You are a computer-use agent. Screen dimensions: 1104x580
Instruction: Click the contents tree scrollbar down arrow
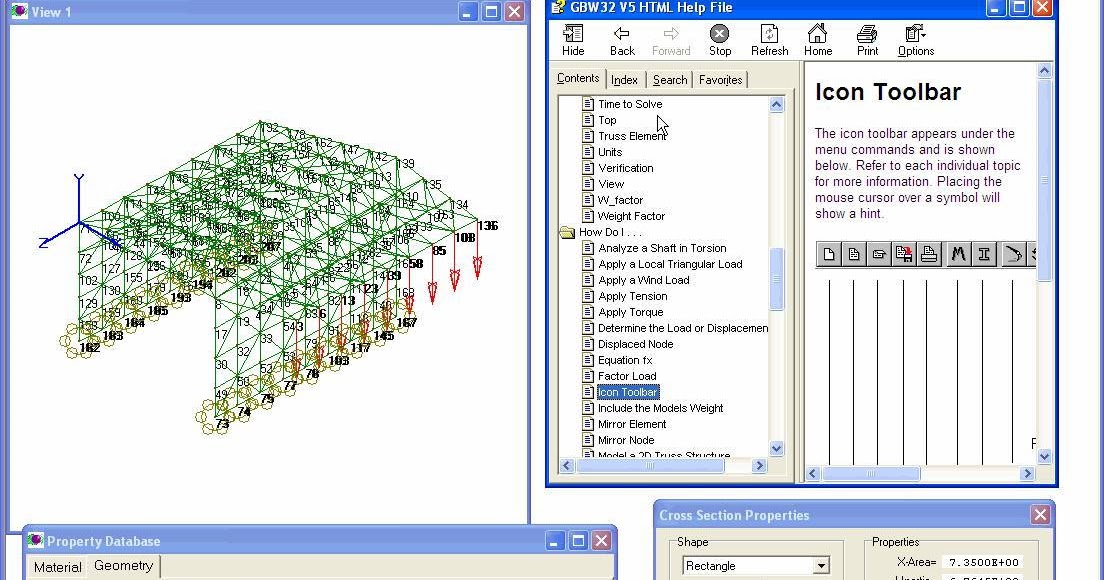[x=776, y=448]
